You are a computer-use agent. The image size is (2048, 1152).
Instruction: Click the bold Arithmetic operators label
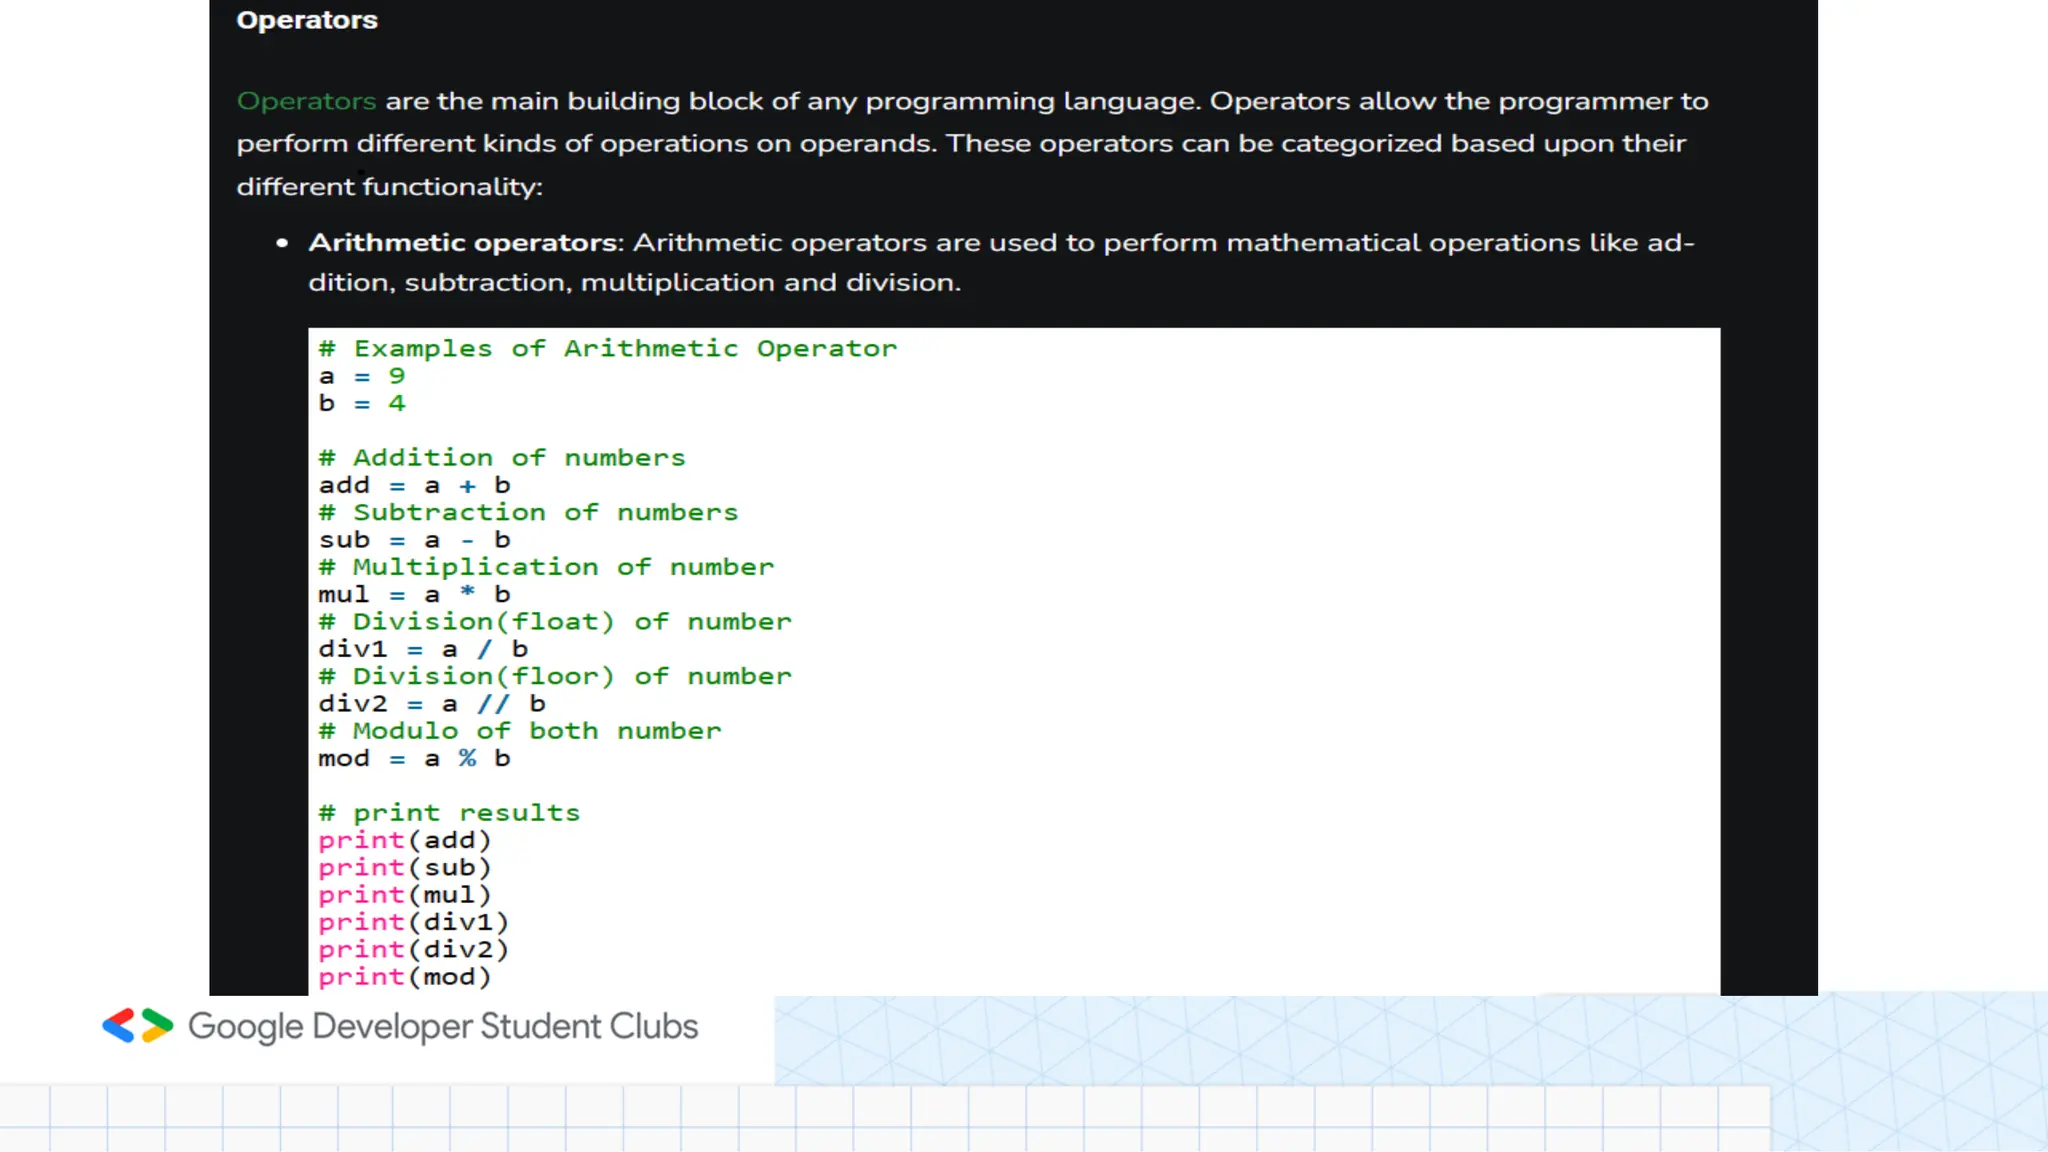(464, 243)
